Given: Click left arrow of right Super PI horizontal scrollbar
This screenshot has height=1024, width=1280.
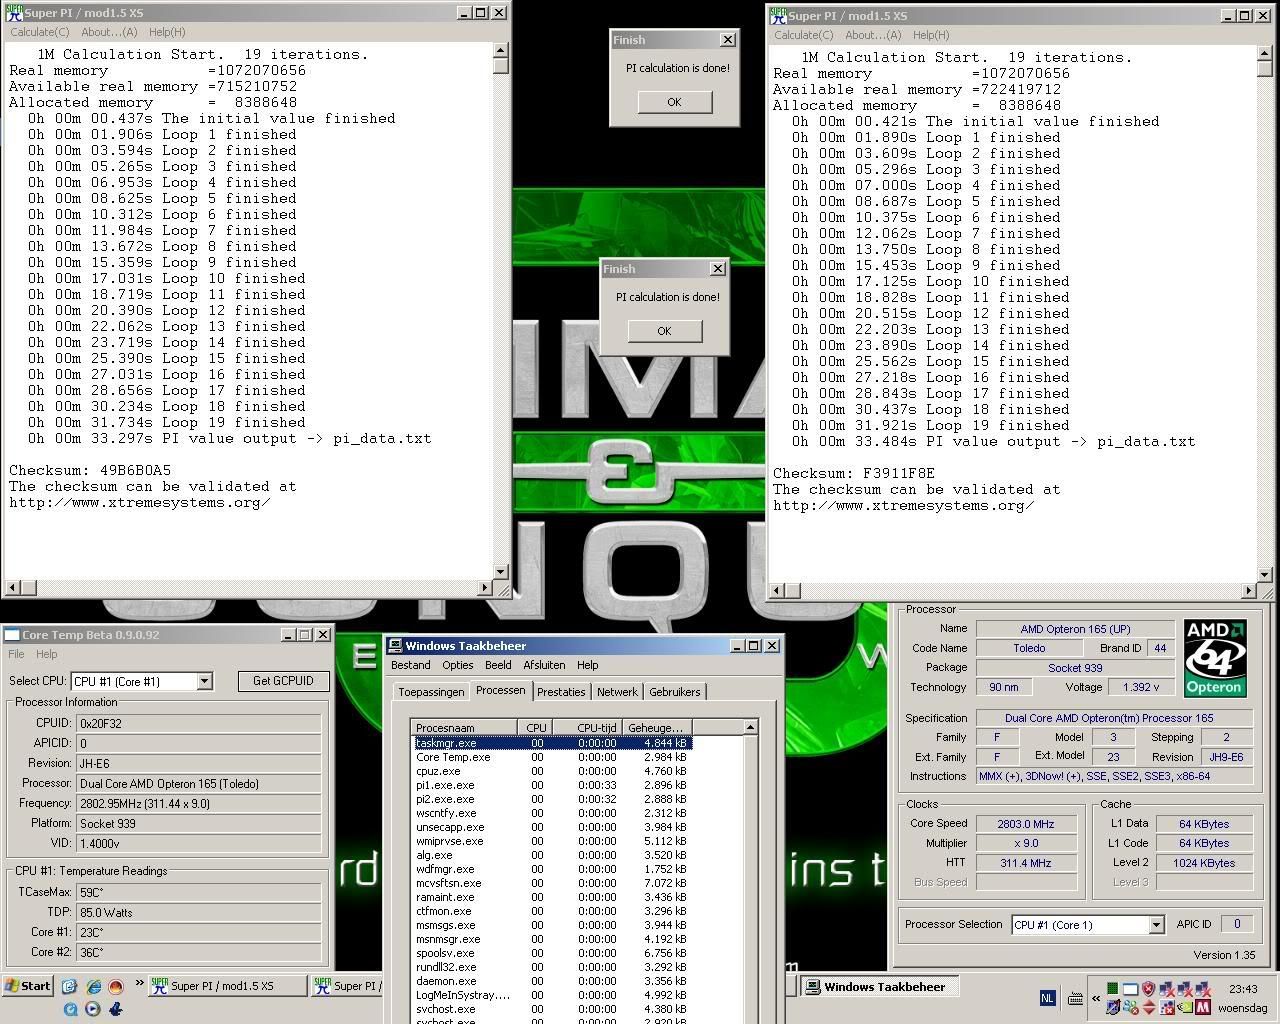Looking at the screenshot, I should coord(775,591).
